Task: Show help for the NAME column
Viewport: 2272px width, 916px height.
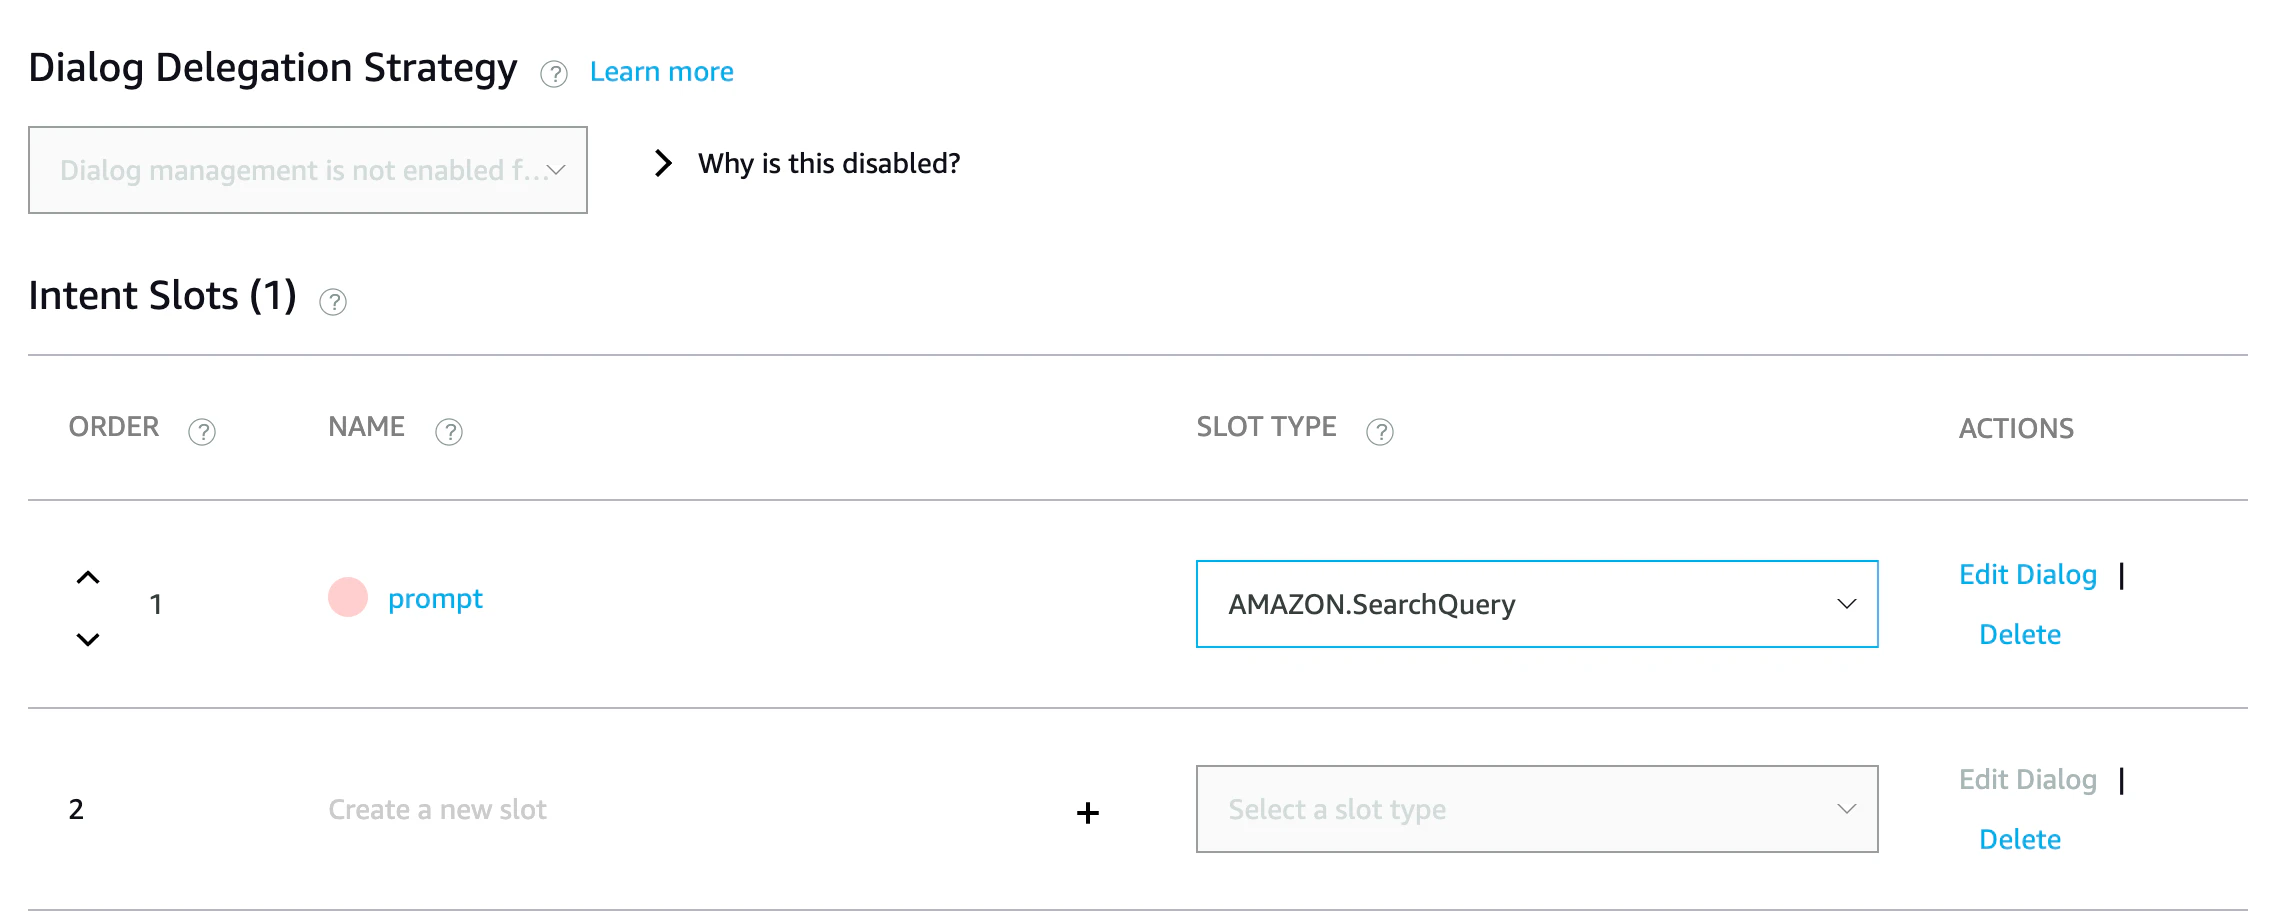Action: point(449,431)
